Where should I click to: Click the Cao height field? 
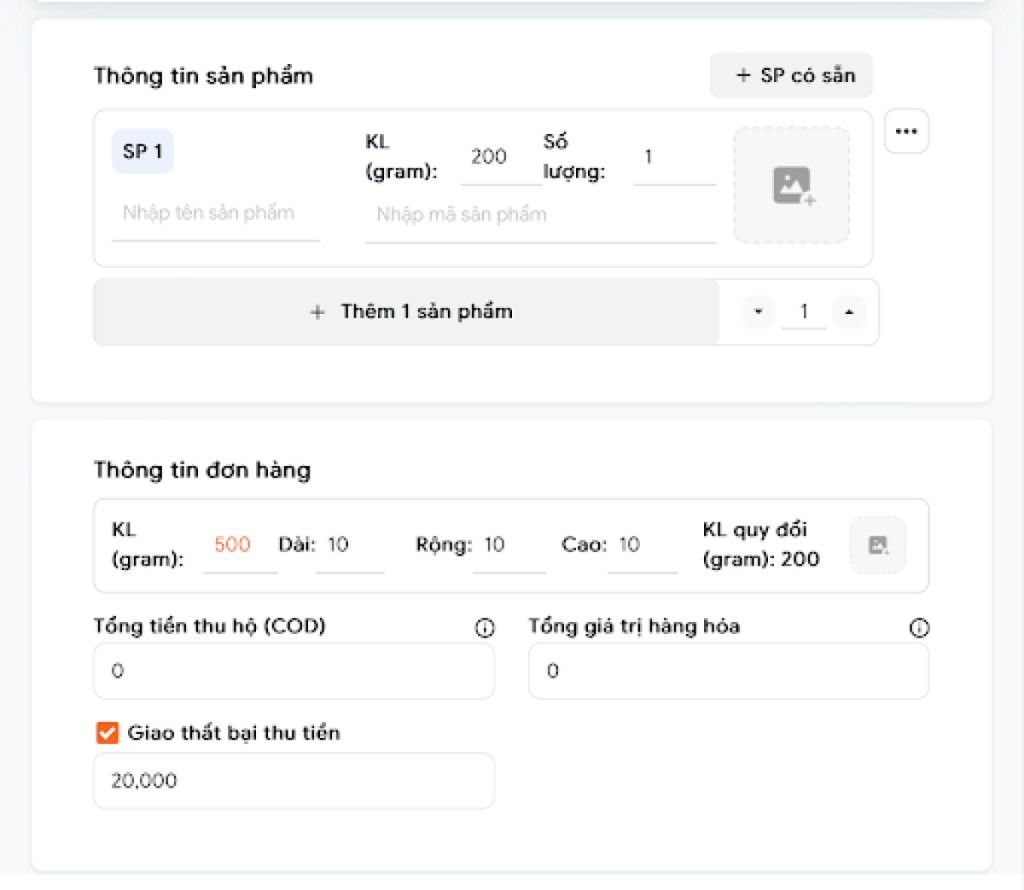coord(641,545)
